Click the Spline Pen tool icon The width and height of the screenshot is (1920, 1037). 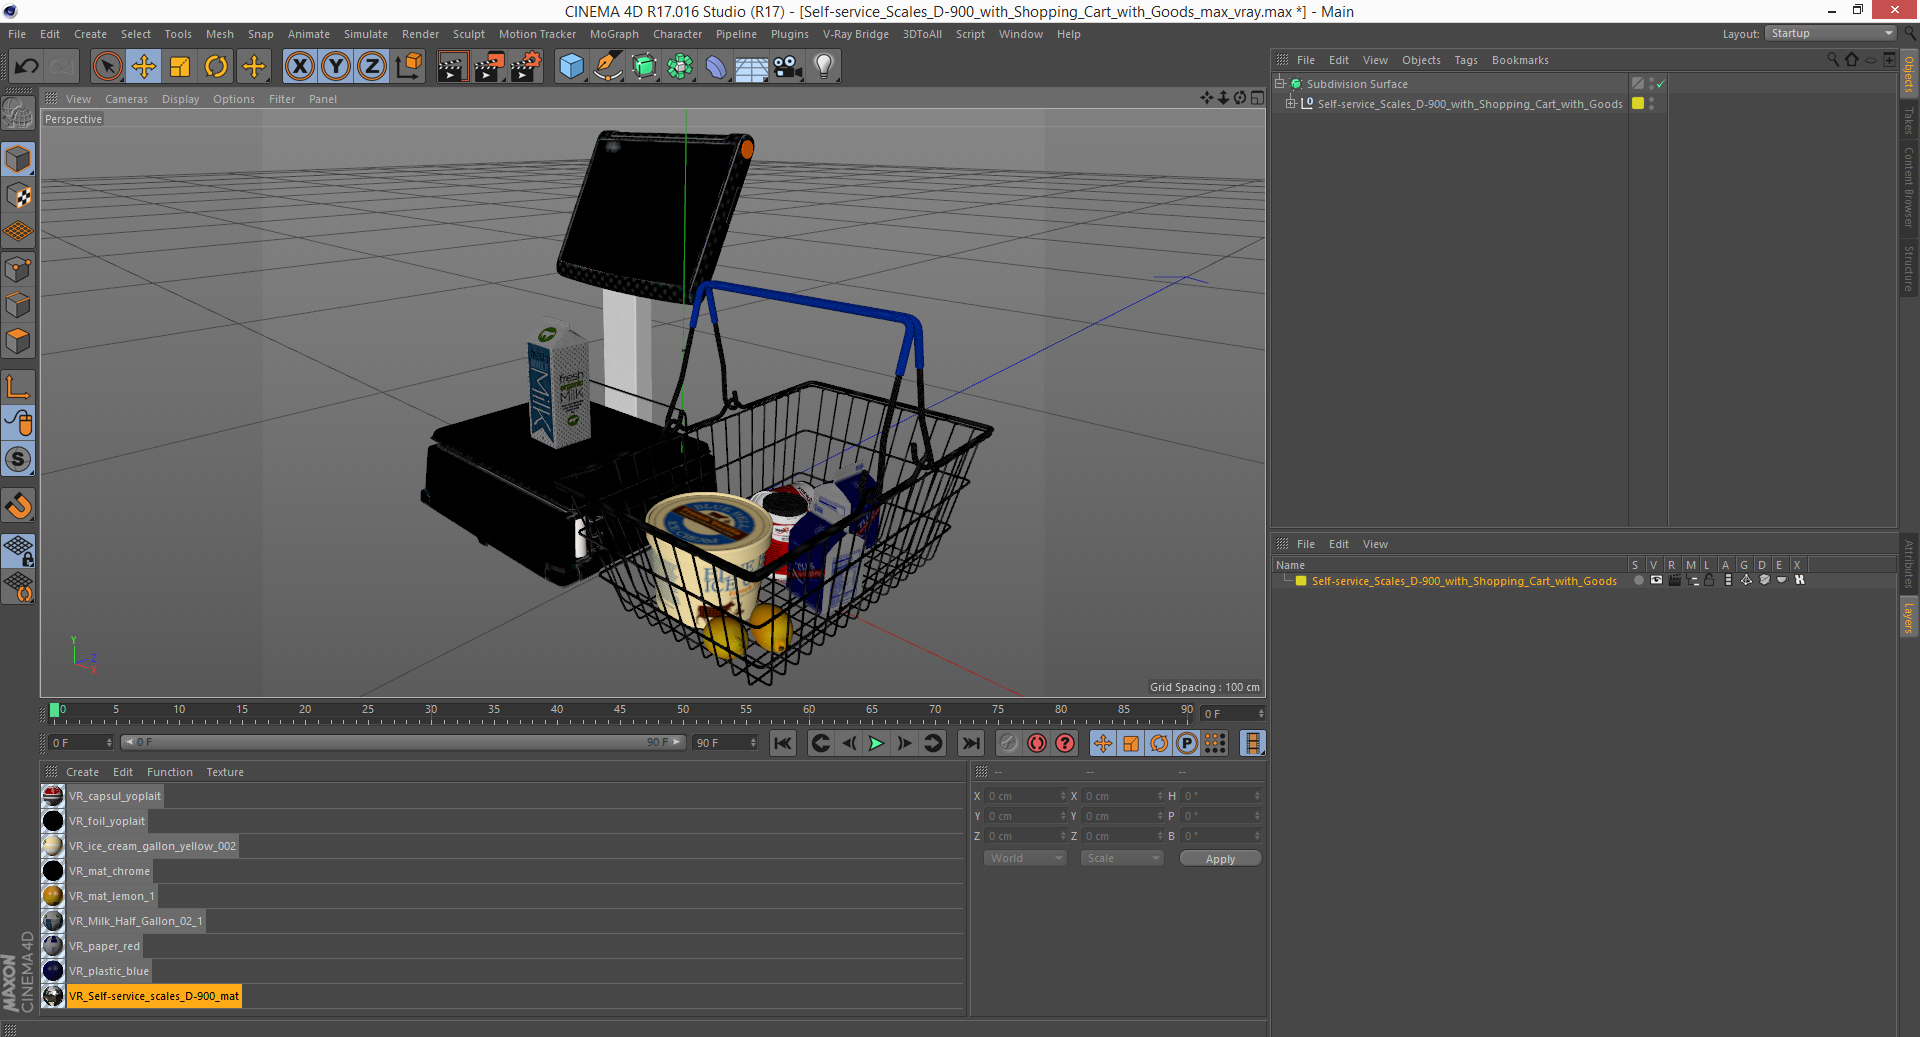tap(607, 67)
